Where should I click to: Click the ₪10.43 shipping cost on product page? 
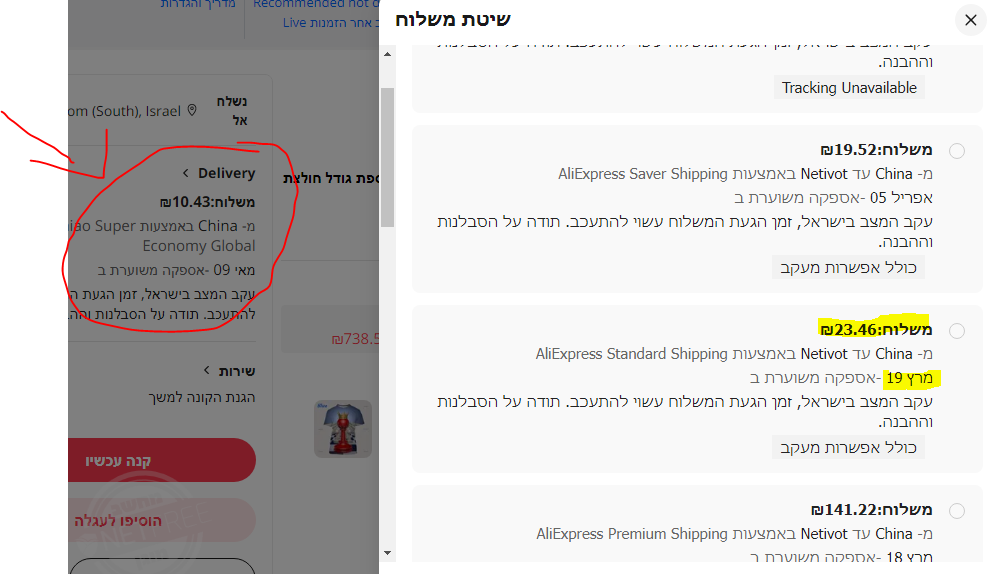click(x=207, y=202)
